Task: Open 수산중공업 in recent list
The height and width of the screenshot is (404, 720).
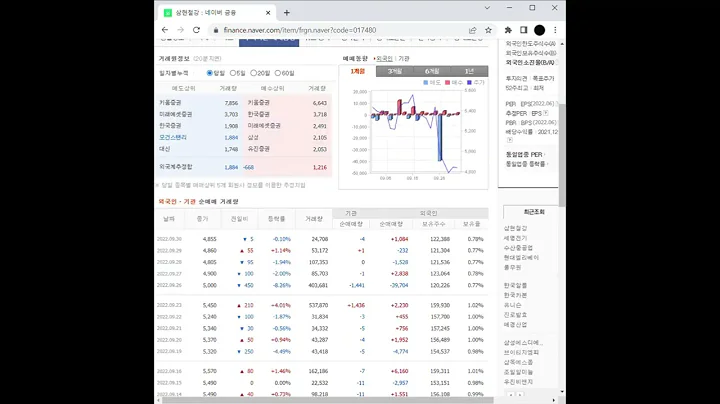Action: click(x=518, y=248)
